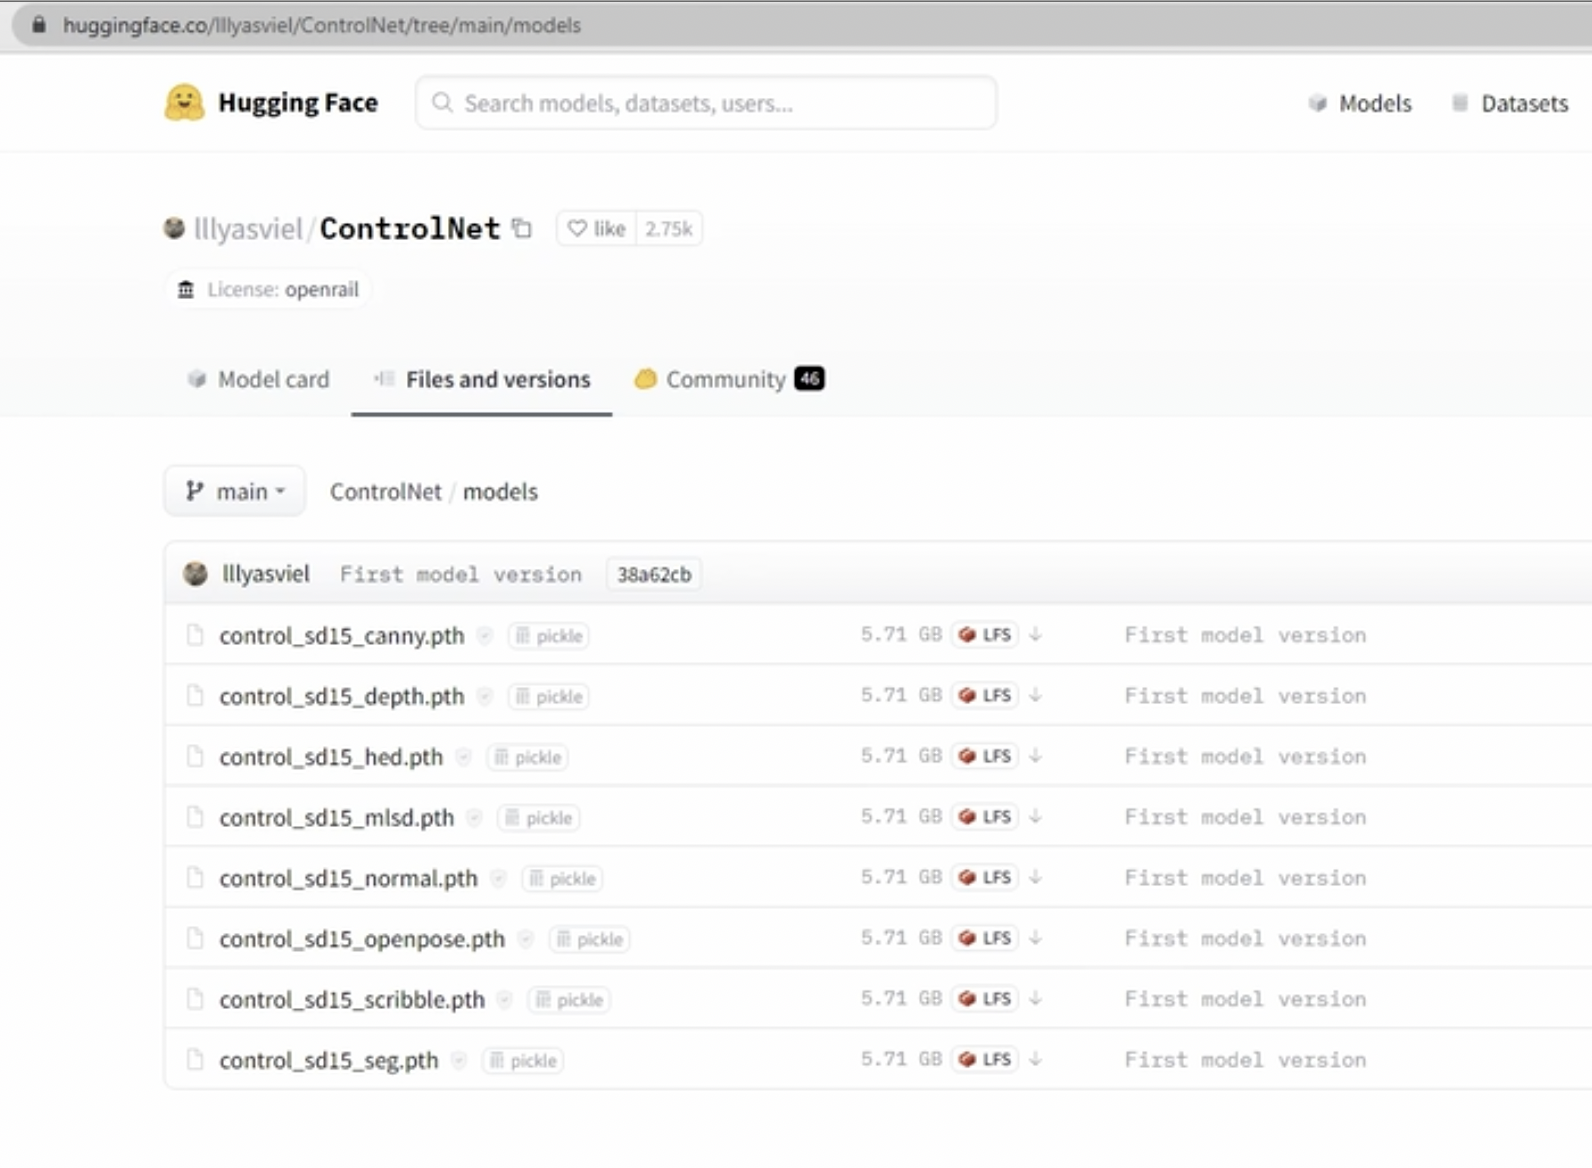Open control_sd15_canny.pth file
Image resolution: width=1592 pixels, height=1168 pixels.
[x=342, y=636]
